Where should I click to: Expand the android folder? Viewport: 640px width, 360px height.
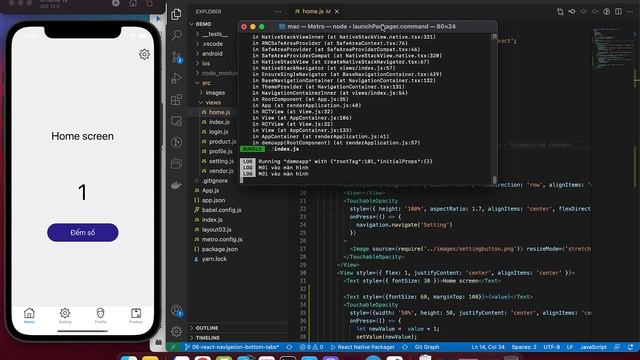[x=212, y=53]
